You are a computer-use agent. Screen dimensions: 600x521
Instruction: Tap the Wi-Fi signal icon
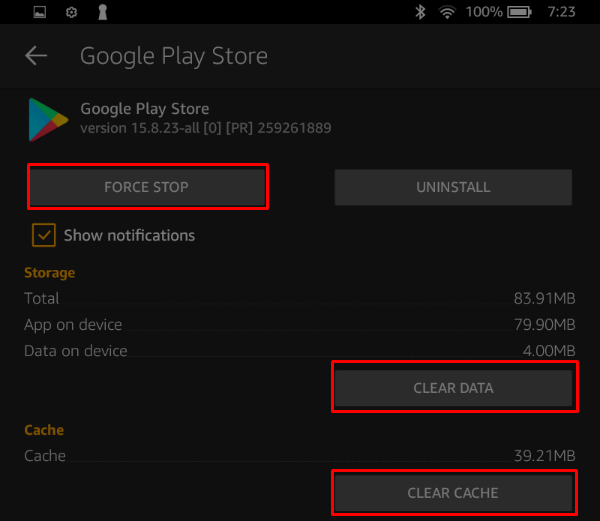tap(447, 12)
